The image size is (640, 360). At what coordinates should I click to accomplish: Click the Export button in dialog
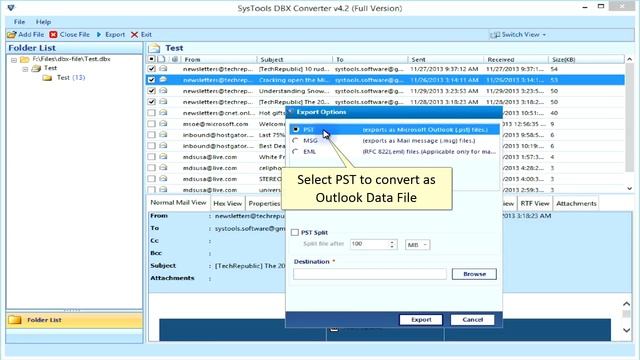(x=421, y=320)
